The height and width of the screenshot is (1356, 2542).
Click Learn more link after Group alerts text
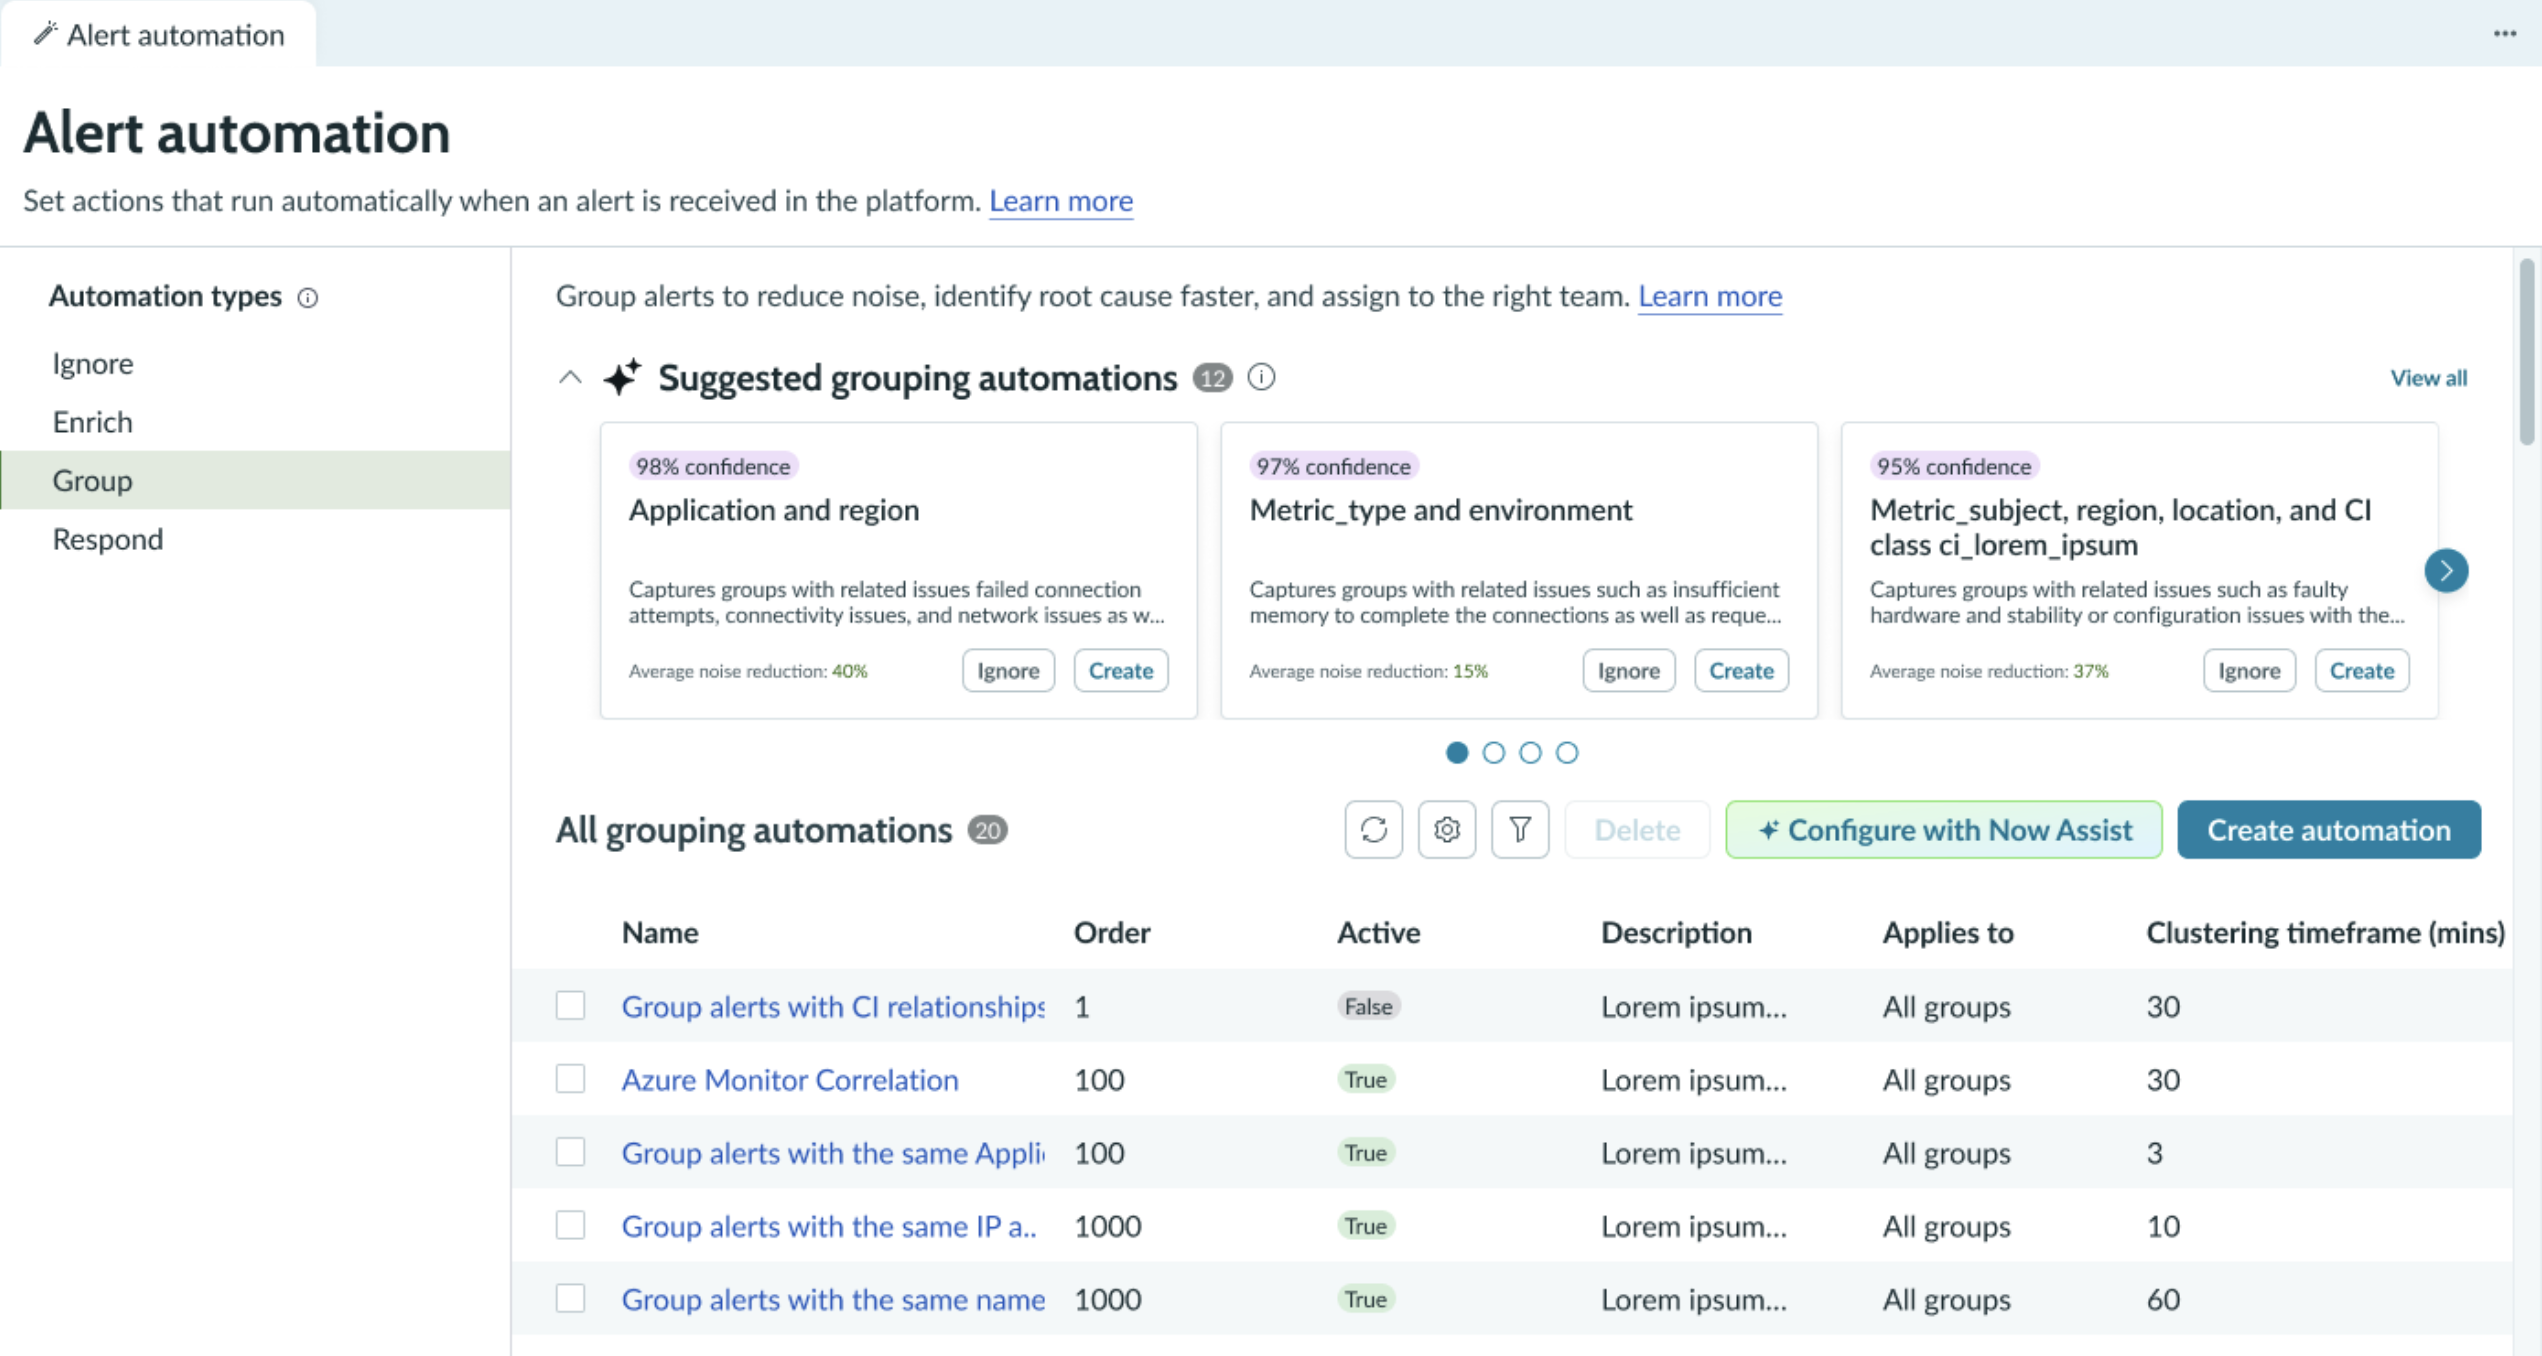coord(1710,296)
